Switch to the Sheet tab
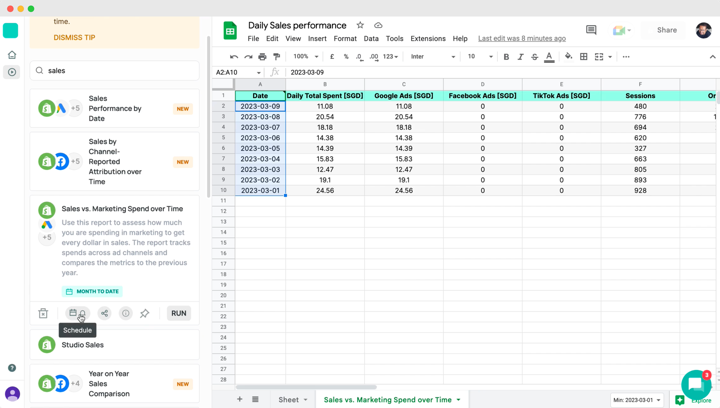The image size is (720, 408). [292, 400]
